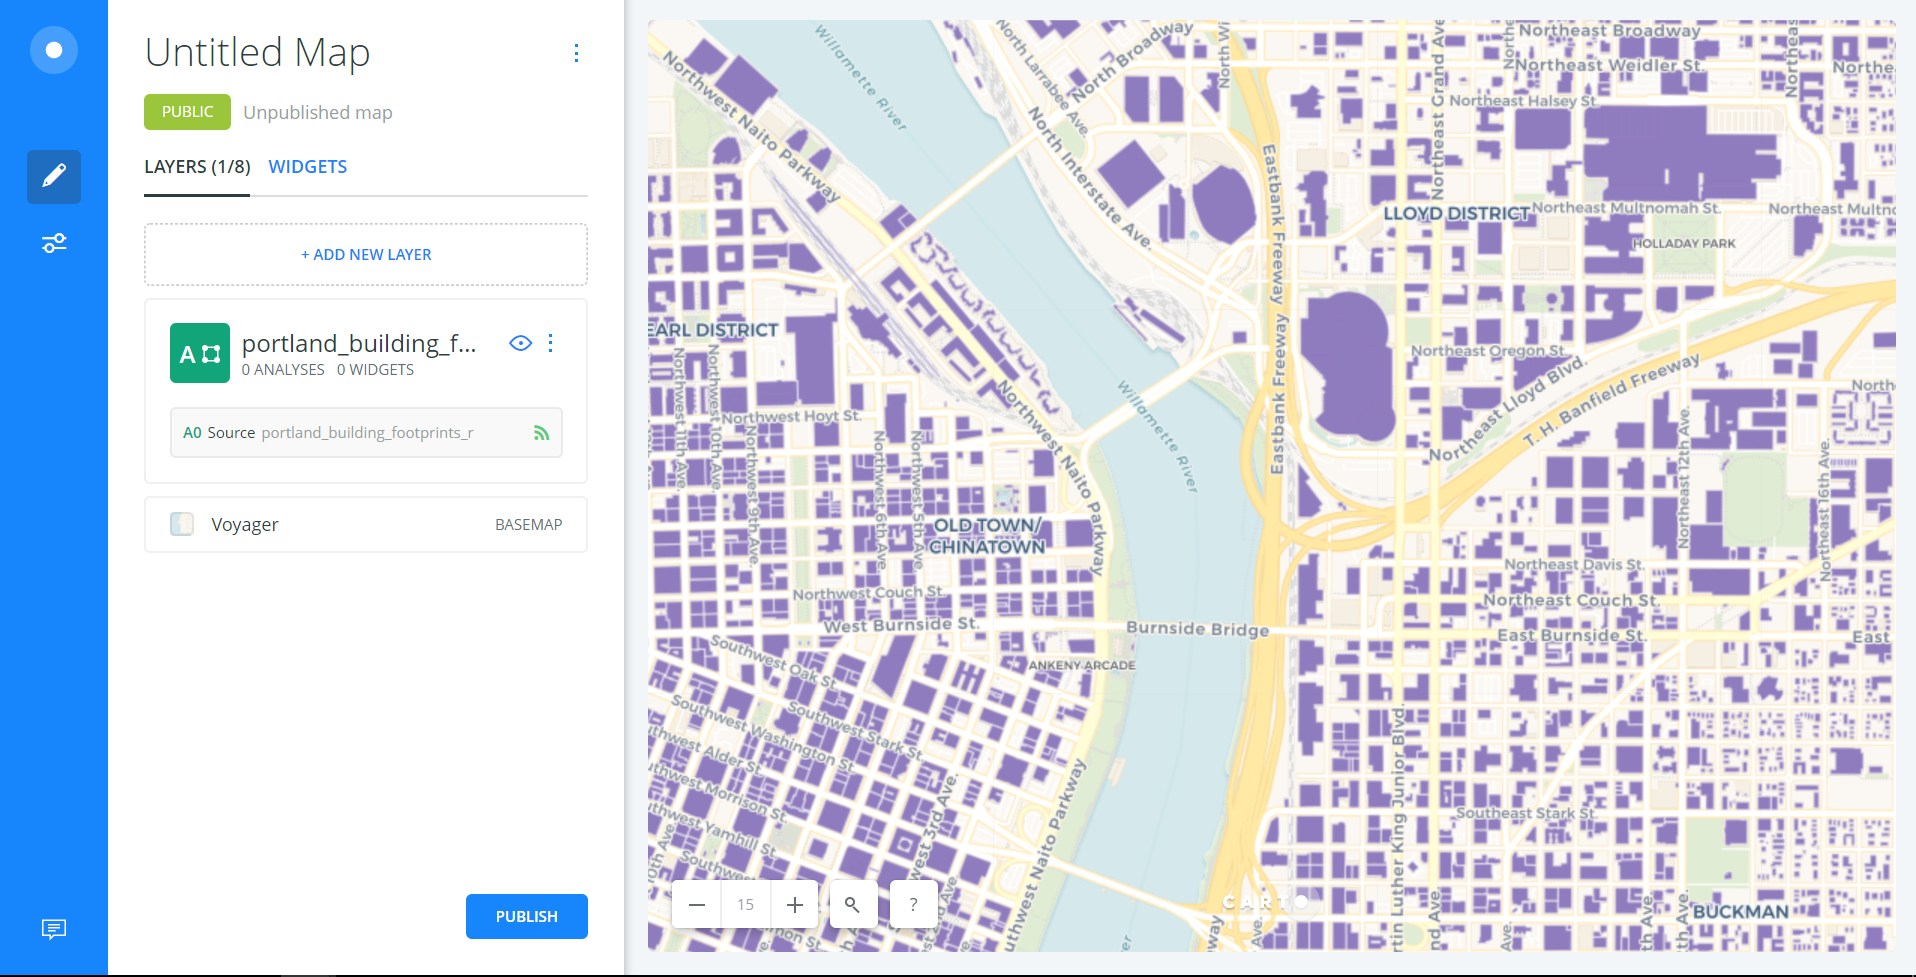
Task: Hide the portland_building layer with eye icon
Action: [520, 343]
